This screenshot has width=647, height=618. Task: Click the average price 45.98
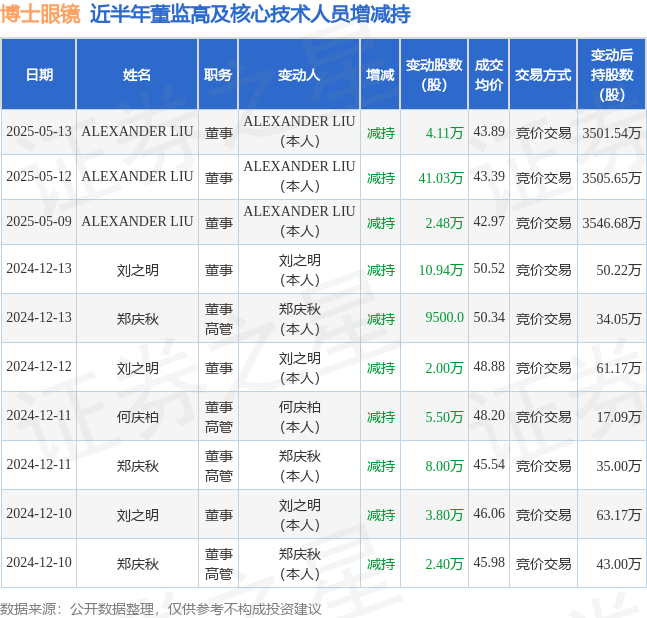pyautogui.click(x=489, y=562)
